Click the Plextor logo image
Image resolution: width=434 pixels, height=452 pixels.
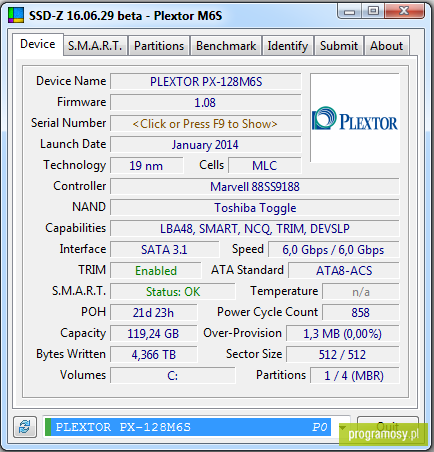pos(355,118)
